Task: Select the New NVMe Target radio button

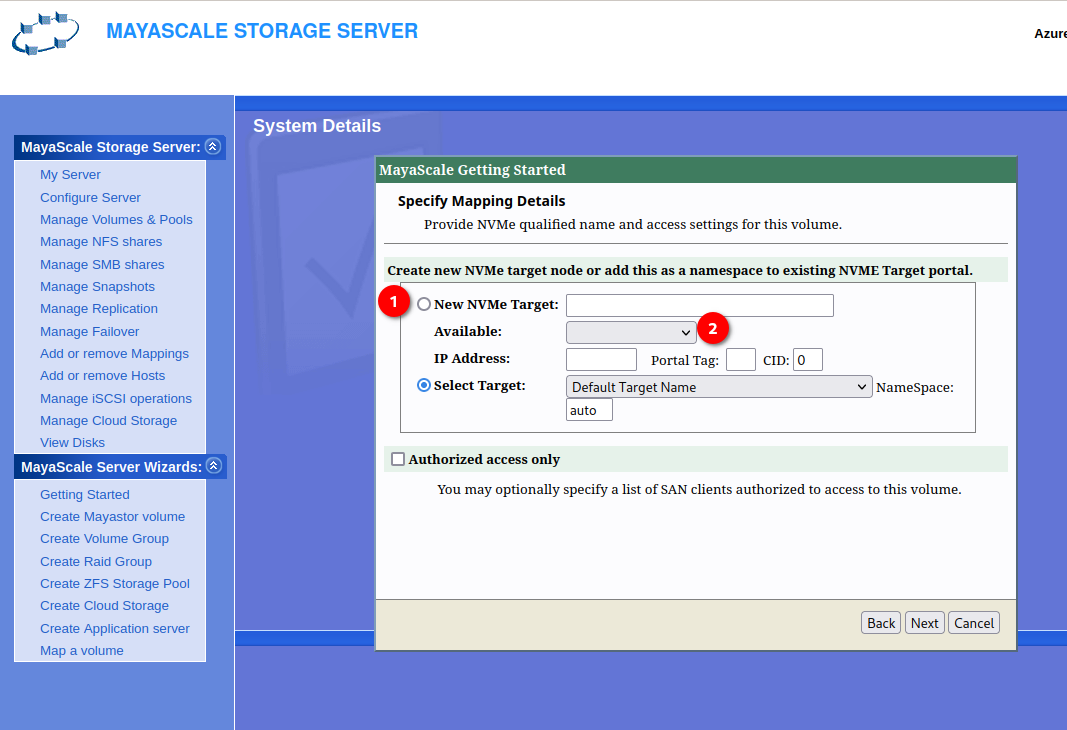Action: [424, 304]
